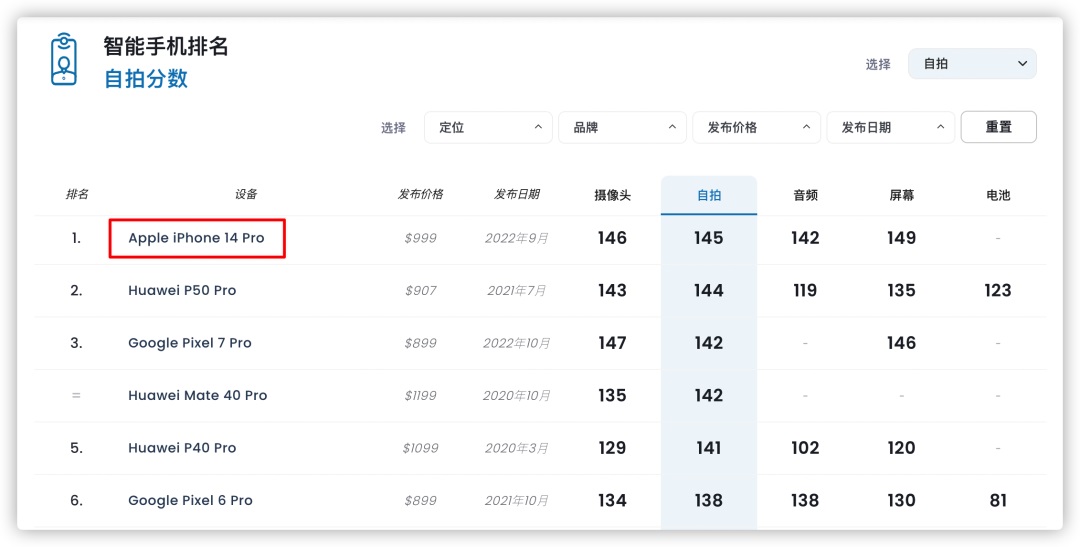The height and width of the screenshot is (547, 1080).
Task: Expand the 品牌 filter dropdown
Action: [x=622, y=127]
